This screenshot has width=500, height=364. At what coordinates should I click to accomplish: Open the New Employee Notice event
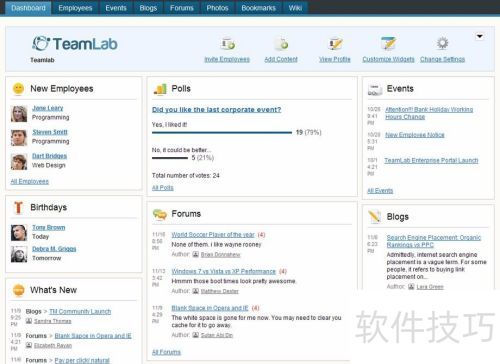(x=415, y=135)
